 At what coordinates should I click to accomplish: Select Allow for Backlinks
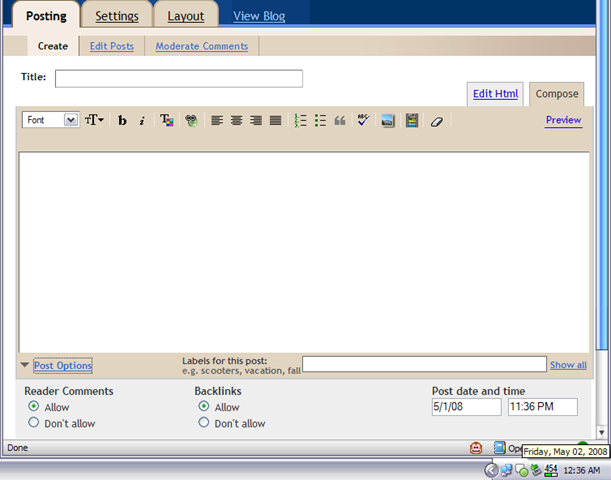[203, 406]
